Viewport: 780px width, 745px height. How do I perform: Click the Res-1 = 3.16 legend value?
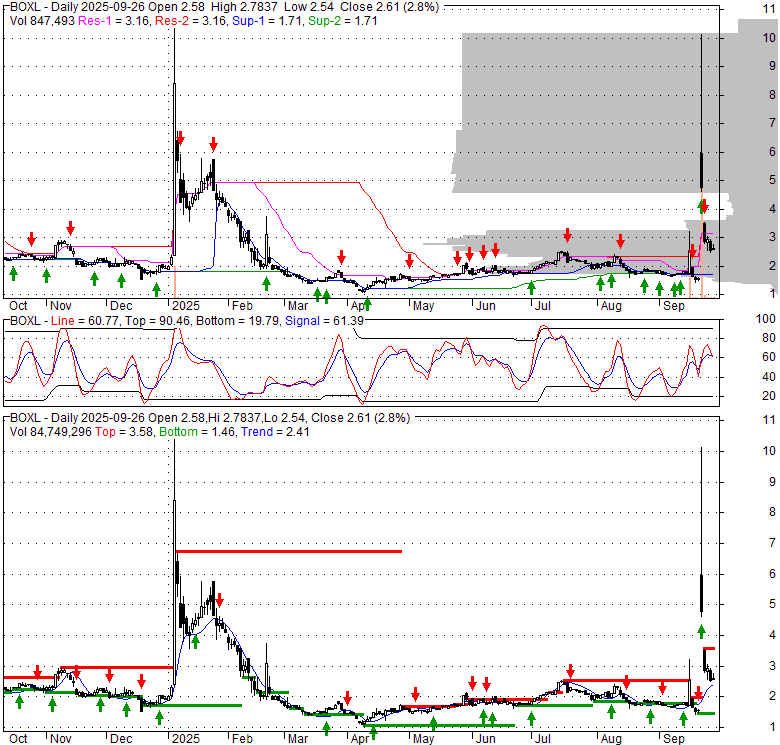pos(114,21)
